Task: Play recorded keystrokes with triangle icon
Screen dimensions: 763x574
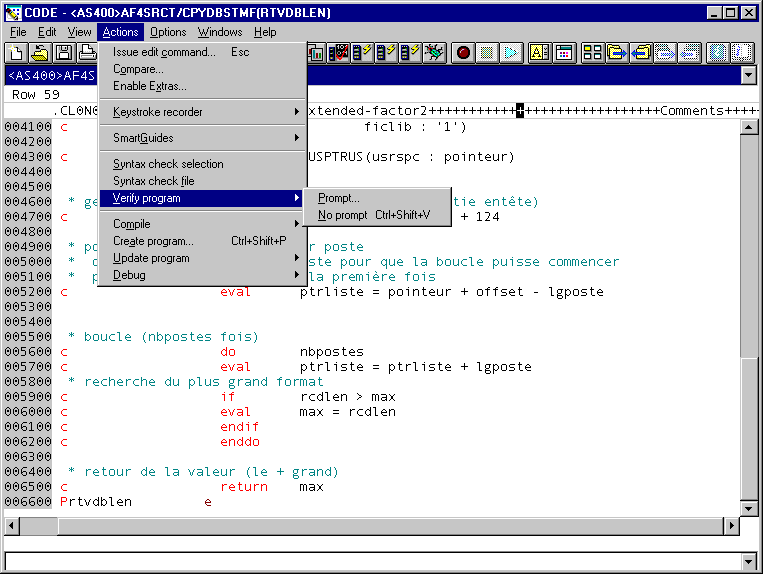Action: click(511, 53)
